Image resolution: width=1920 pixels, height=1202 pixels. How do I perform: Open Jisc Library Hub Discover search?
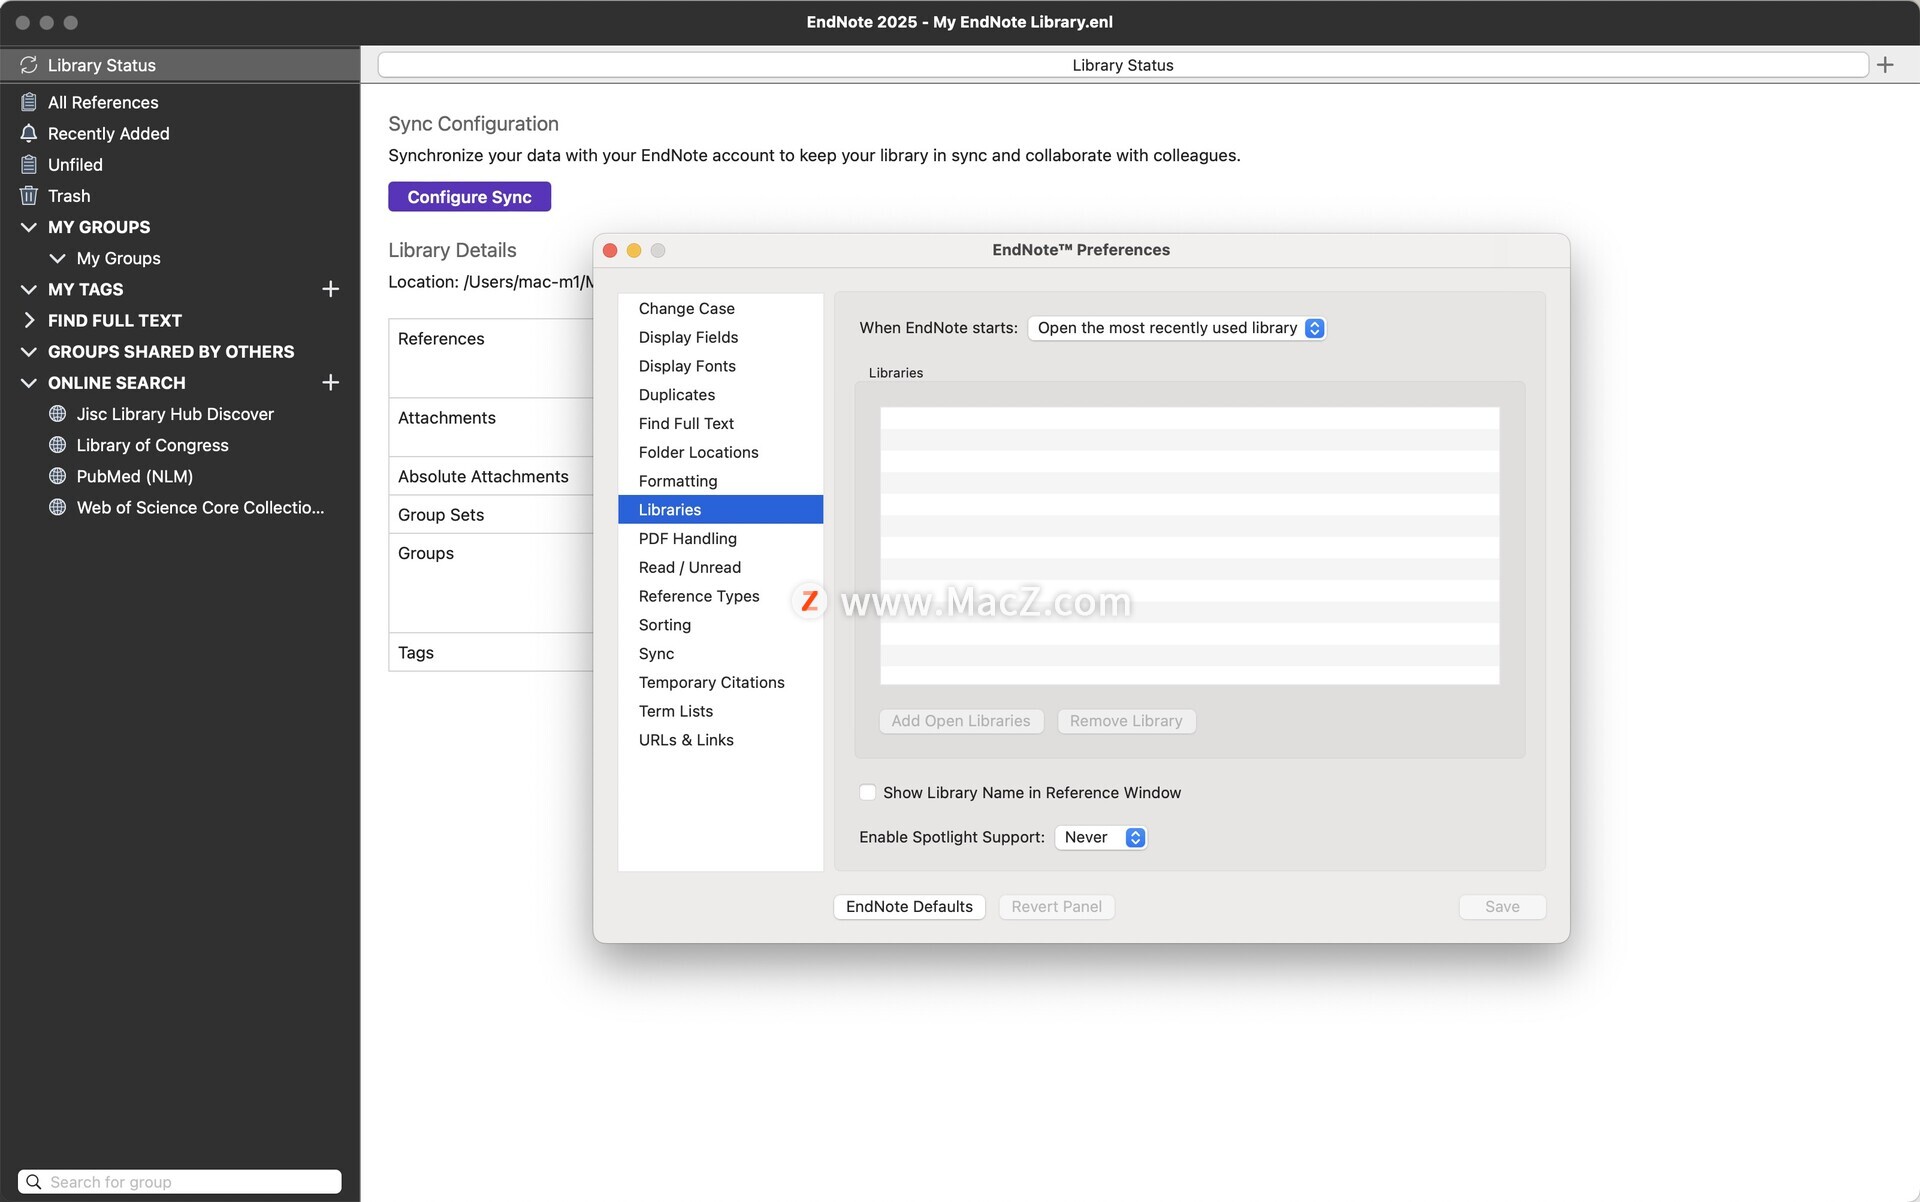click(x=180, y=414)
